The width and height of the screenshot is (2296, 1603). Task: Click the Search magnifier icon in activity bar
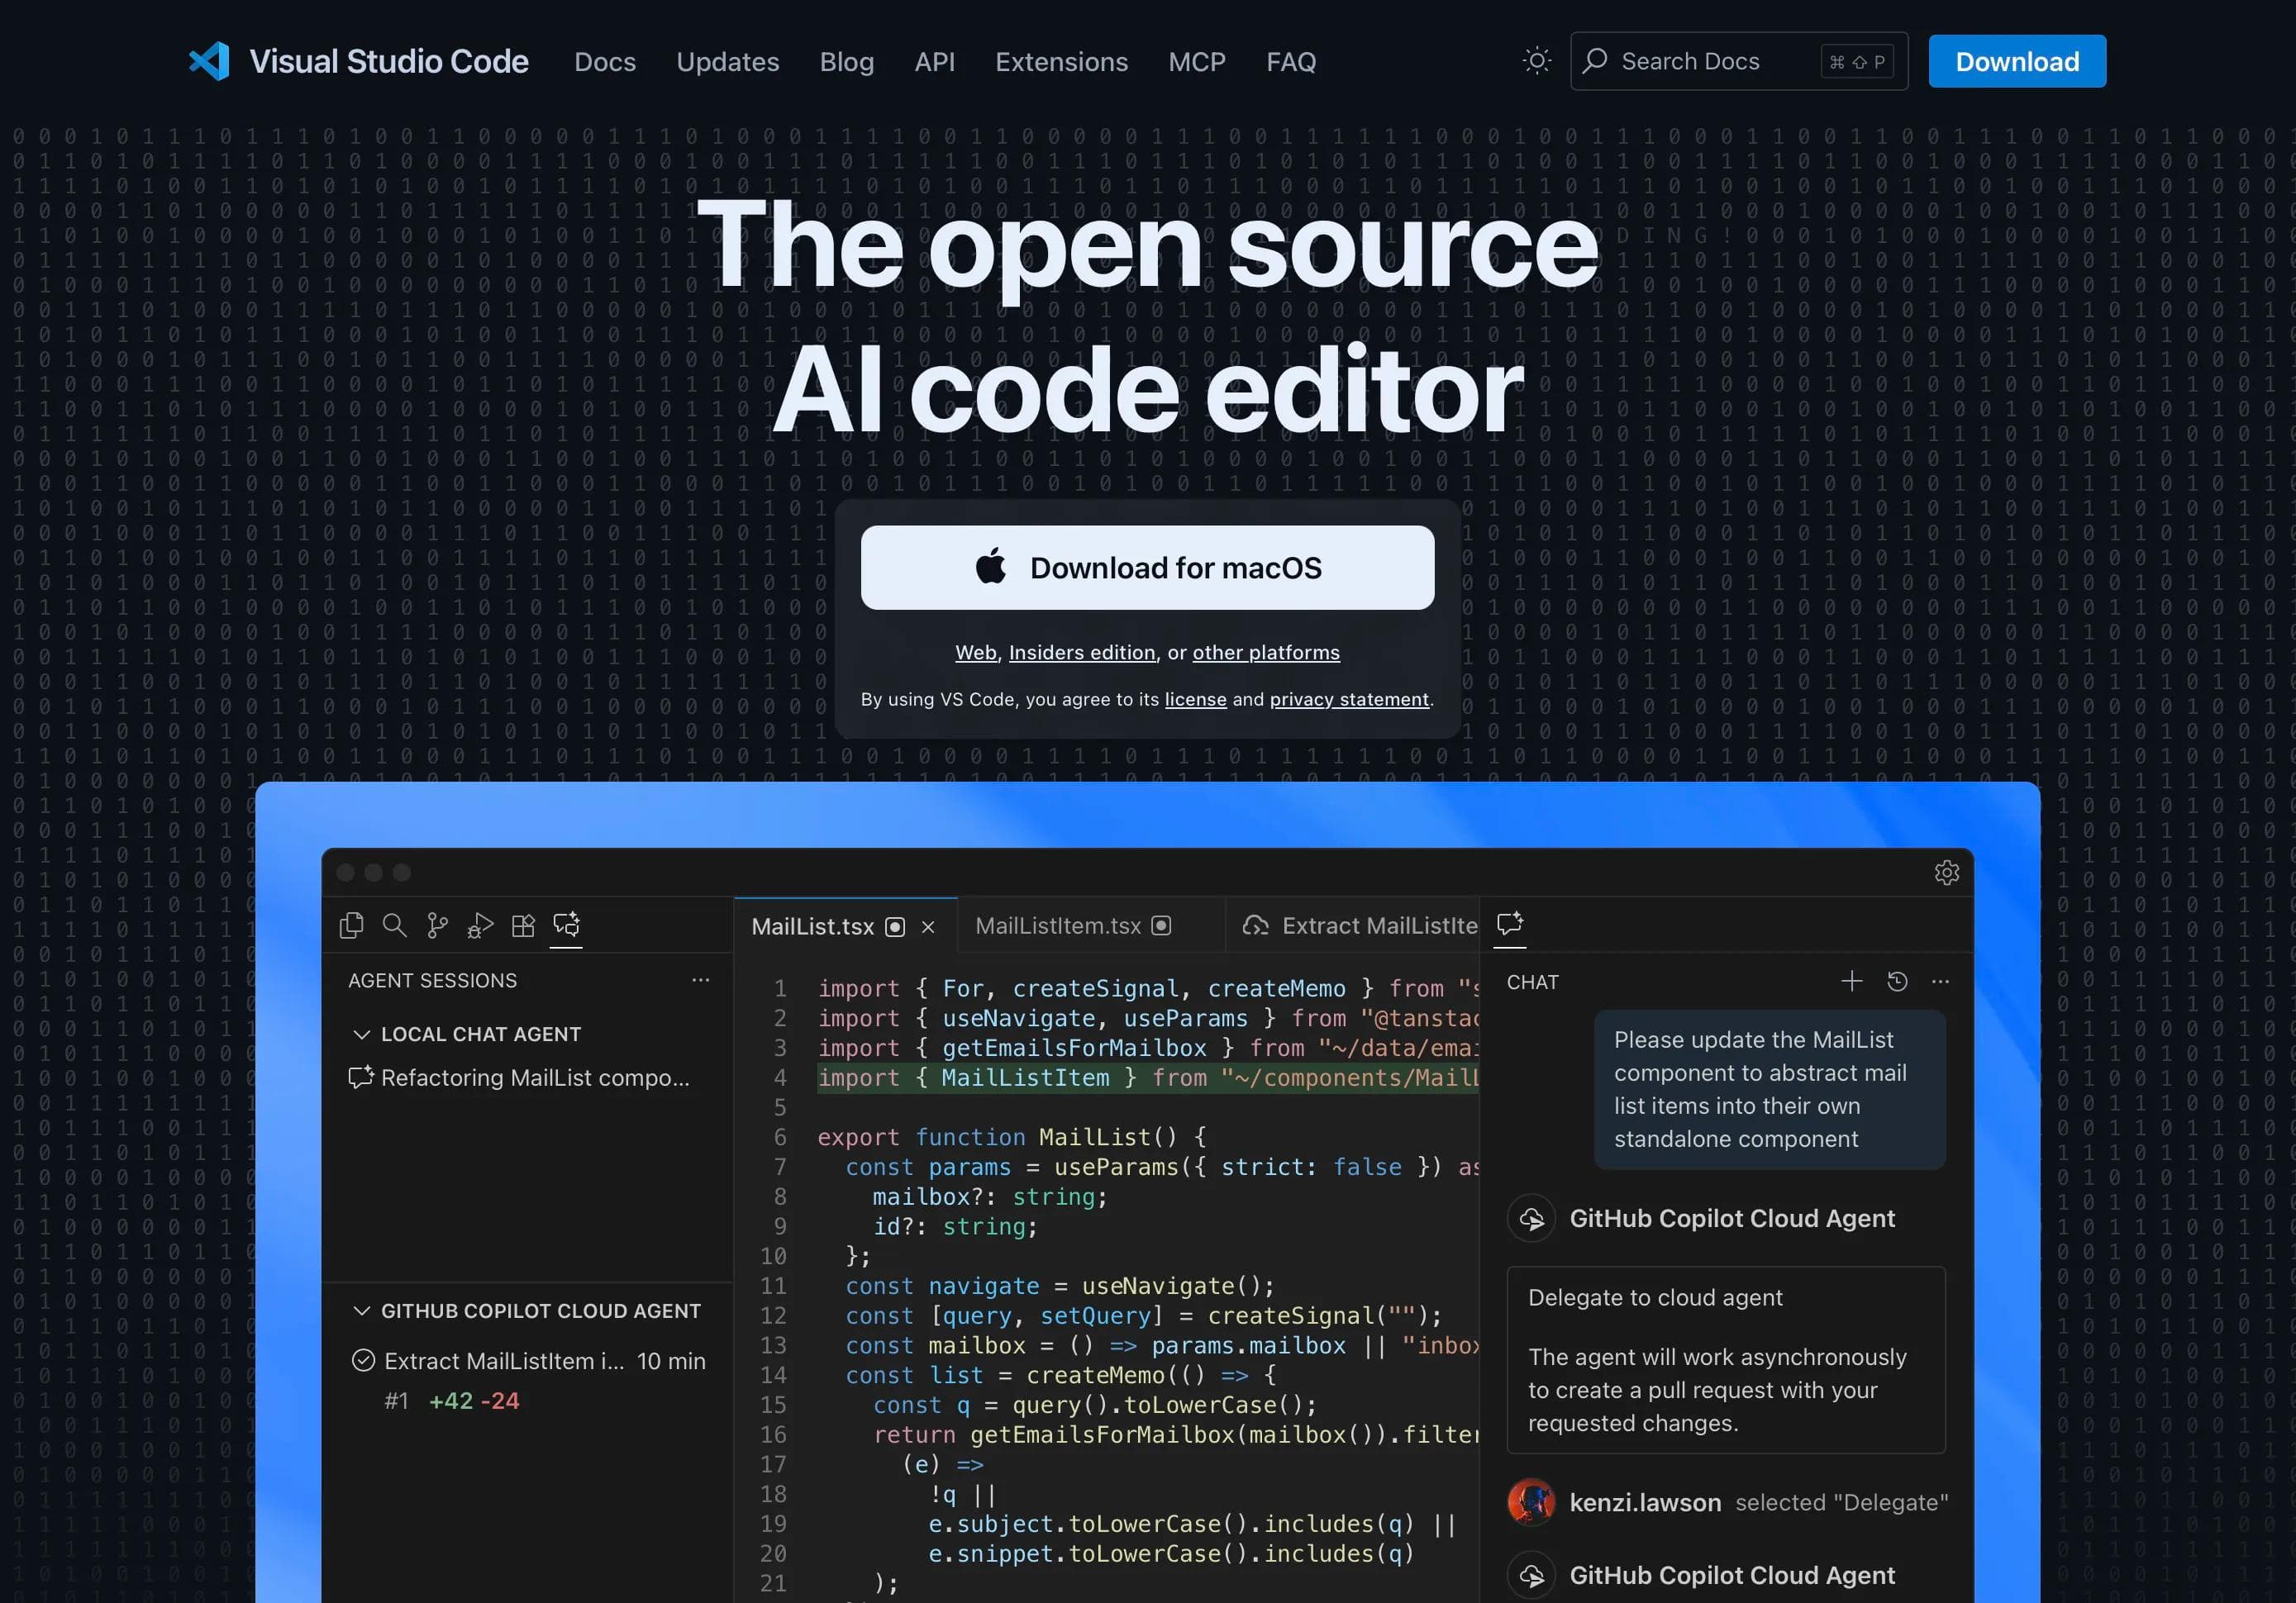point(395,925)
